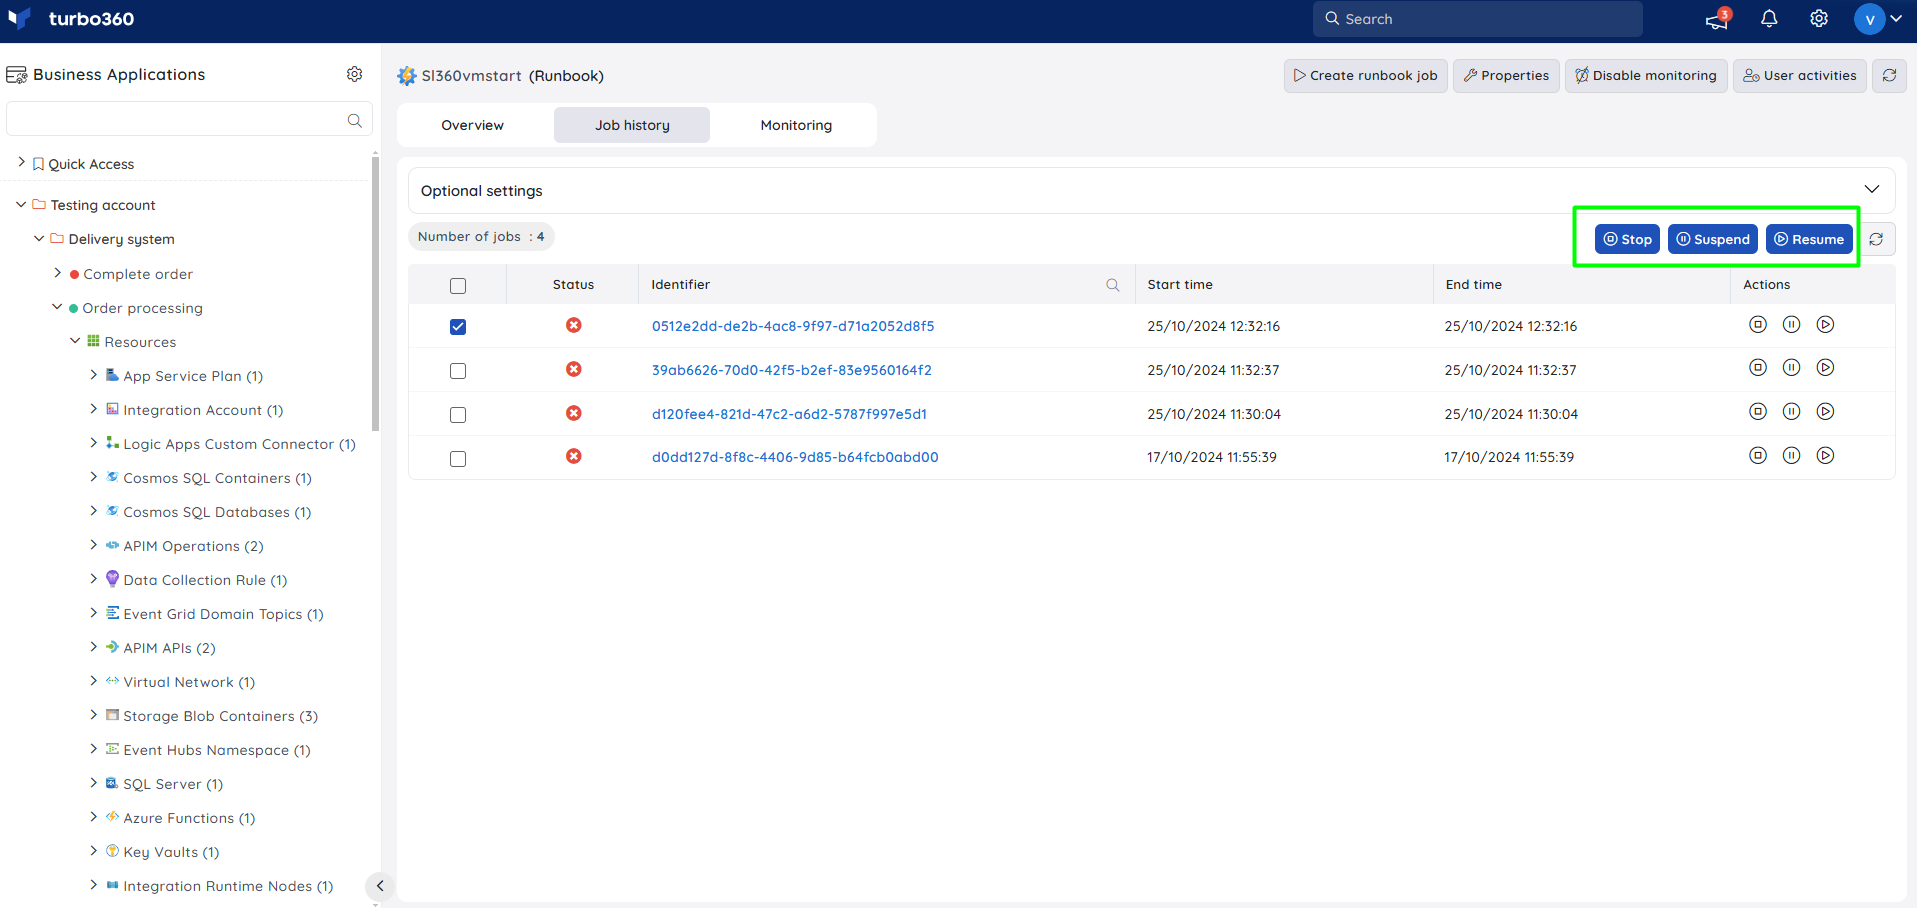The image size is (1917, 908).
Task: Click failed status icon of job d0dd127d
Action: (x=574, y=456)
